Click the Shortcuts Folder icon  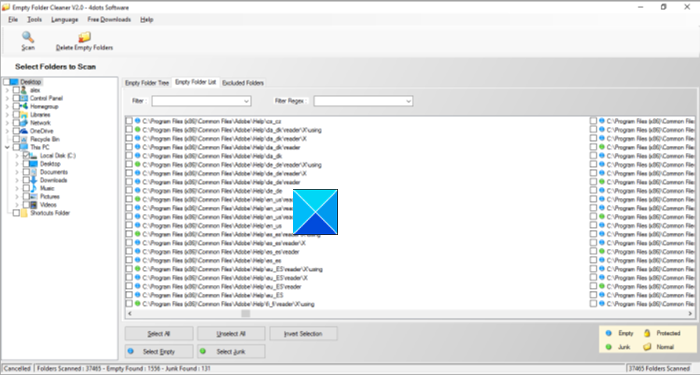click(x=24, y=213)
